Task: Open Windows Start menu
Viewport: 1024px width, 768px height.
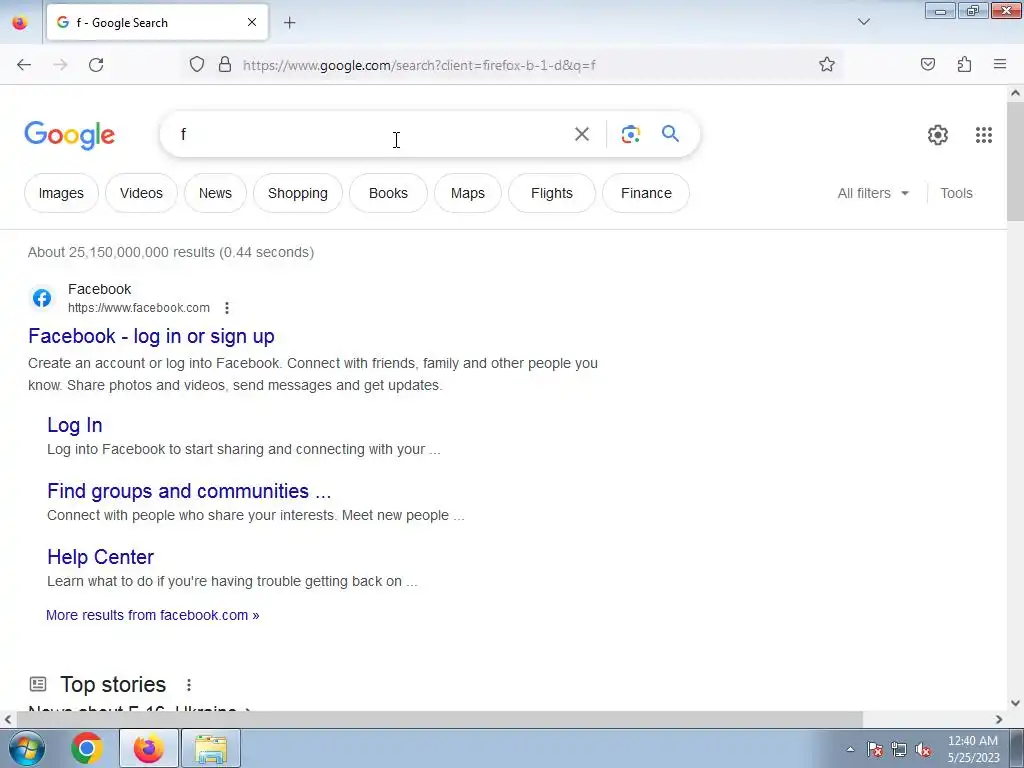Action: [x=27, y=748]
